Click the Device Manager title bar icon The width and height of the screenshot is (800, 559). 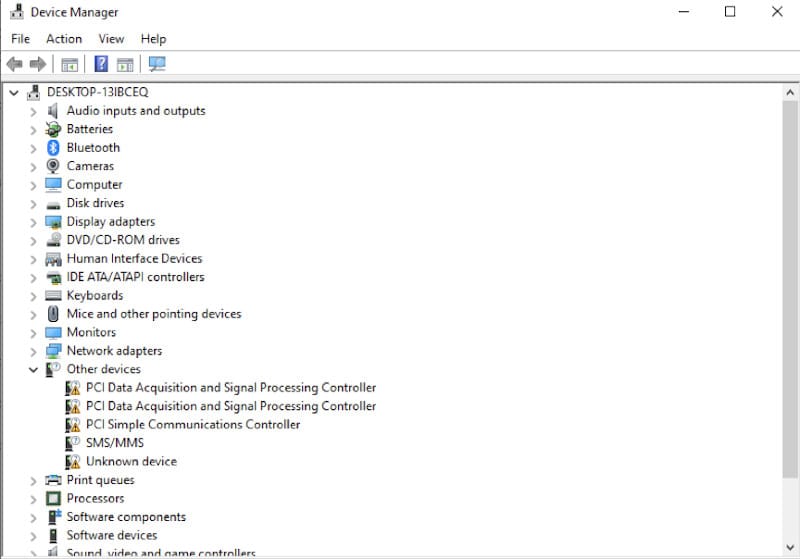[17, 11]
